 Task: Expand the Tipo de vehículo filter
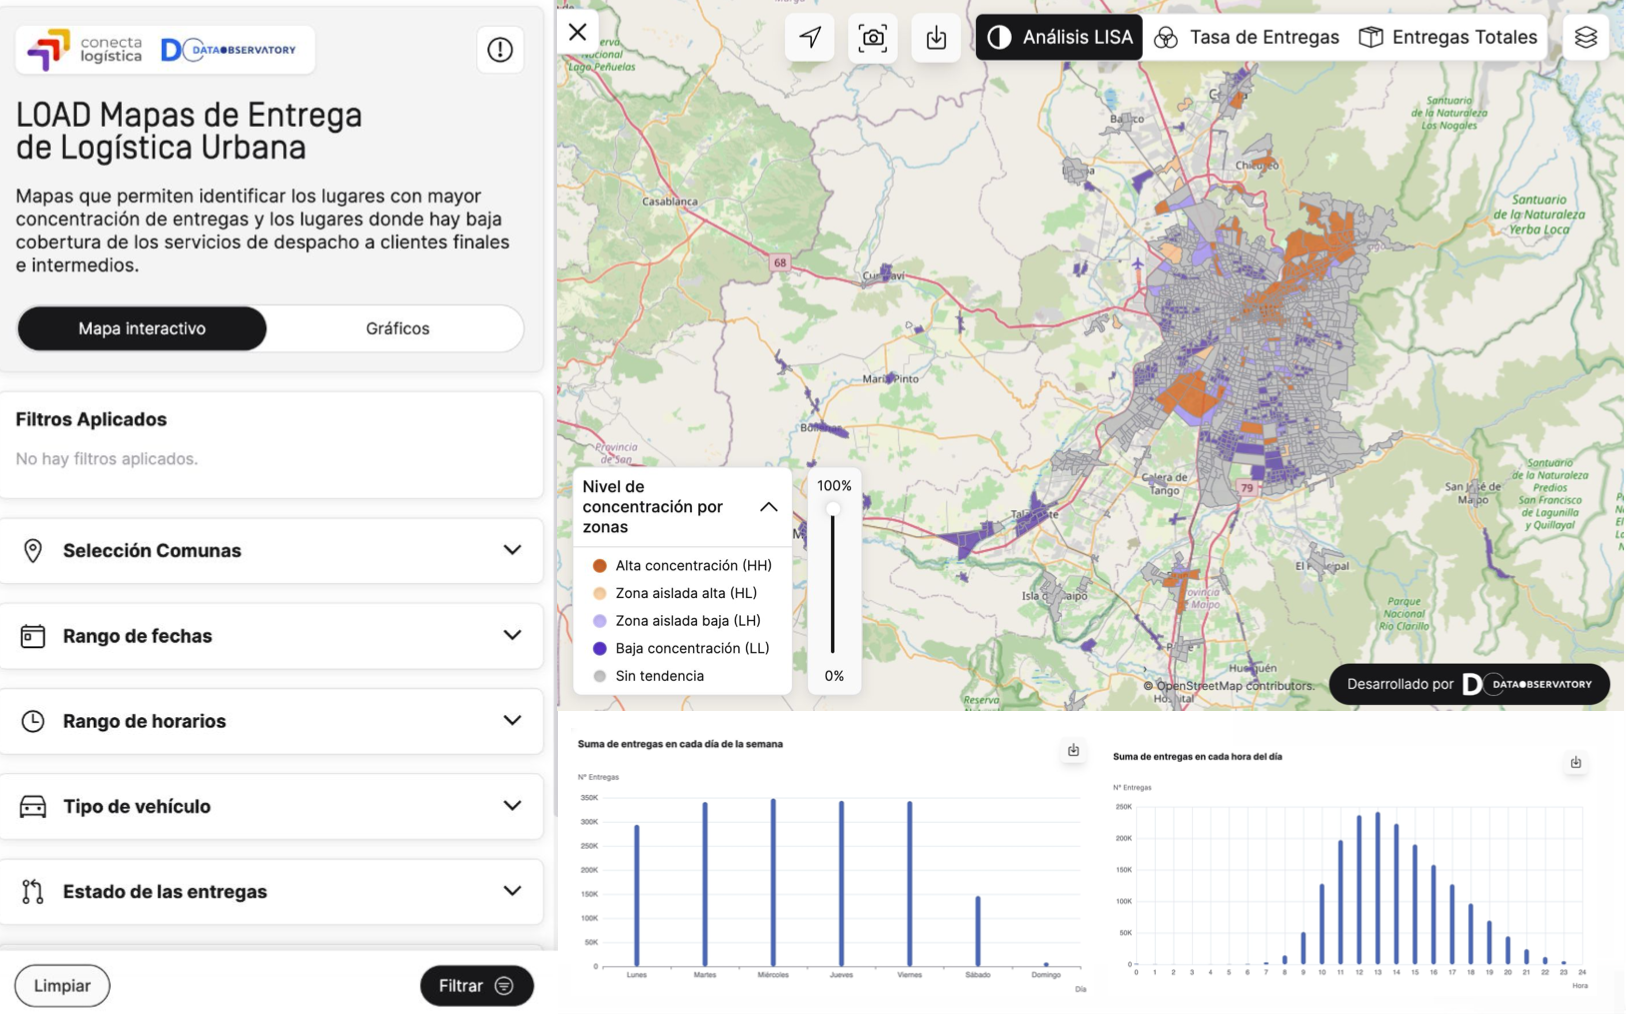coord(271,806)
